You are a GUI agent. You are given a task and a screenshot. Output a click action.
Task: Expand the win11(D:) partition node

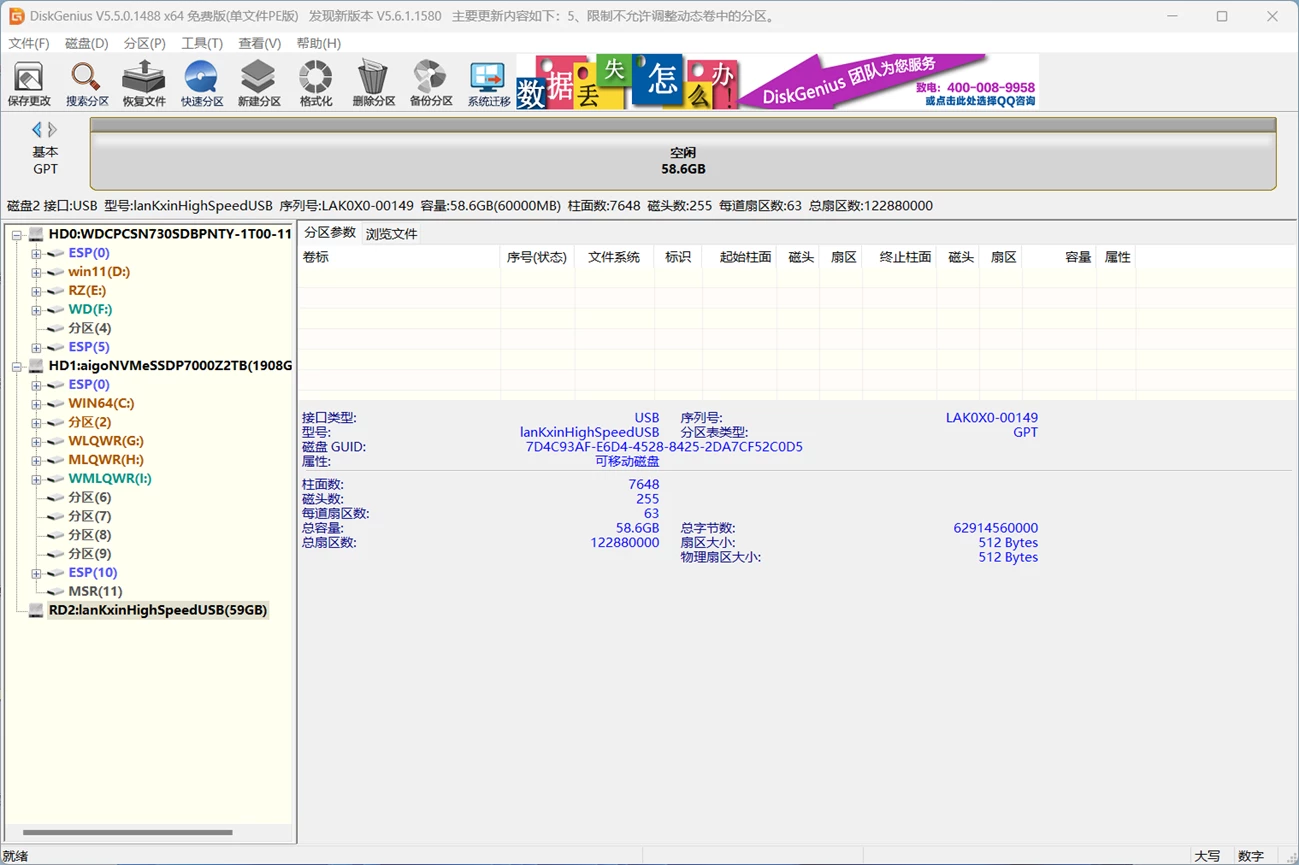[x=36, y=272]
